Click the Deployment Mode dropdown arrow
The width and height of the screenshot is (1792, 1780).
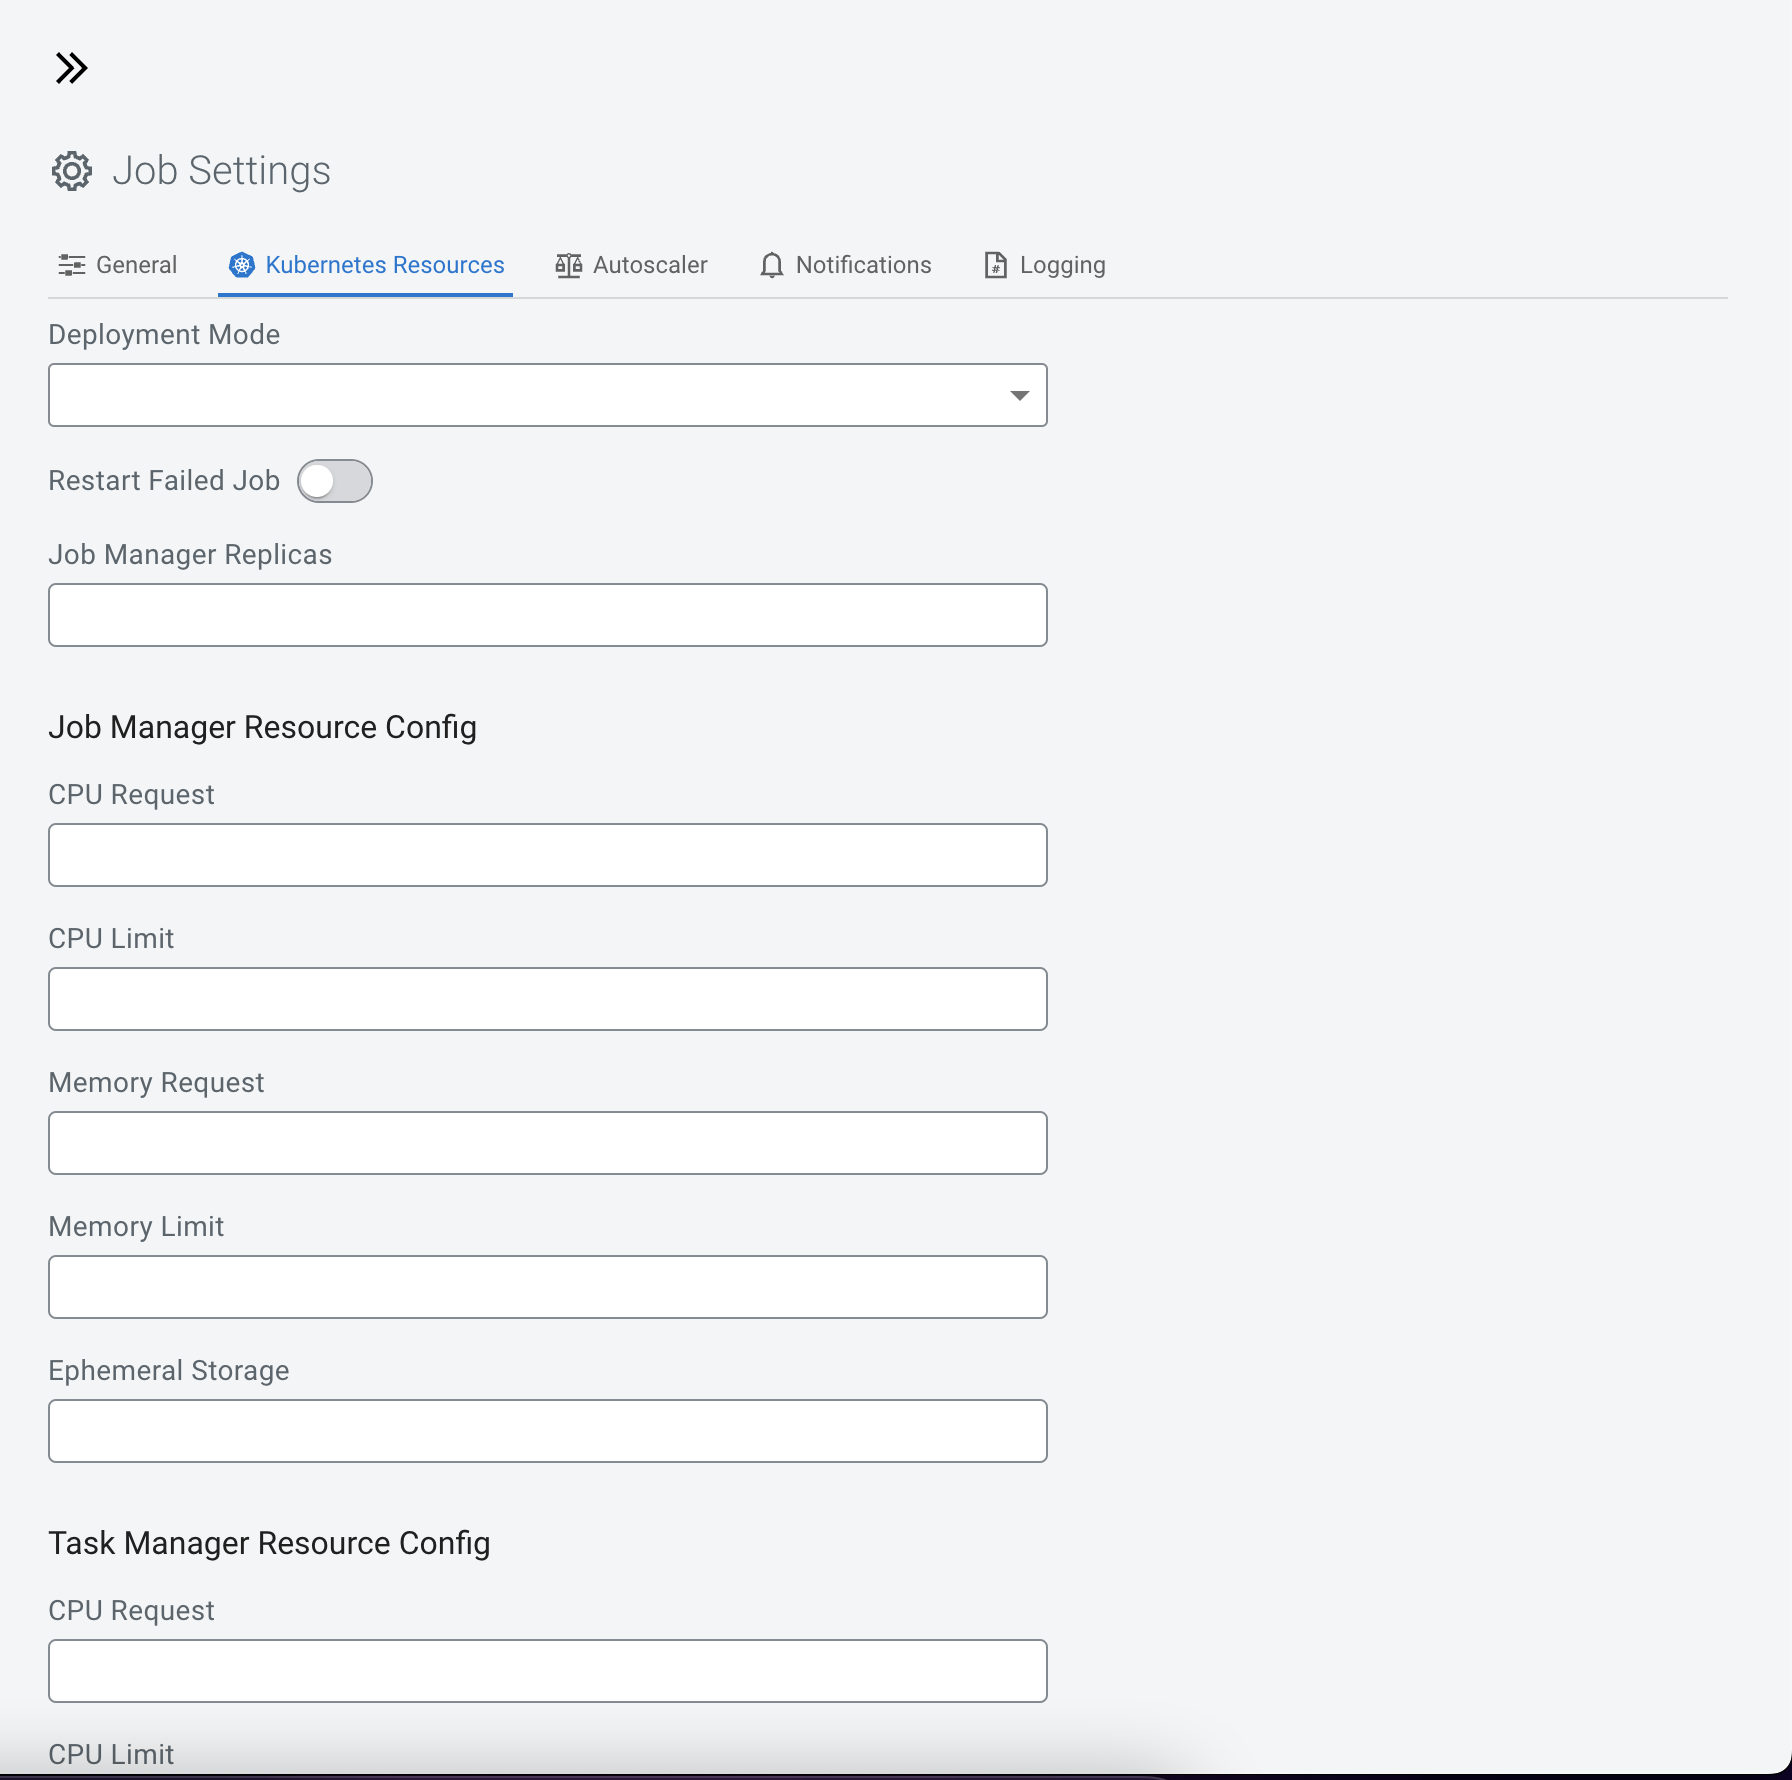pyautogui.click(x=1019, y=395)
